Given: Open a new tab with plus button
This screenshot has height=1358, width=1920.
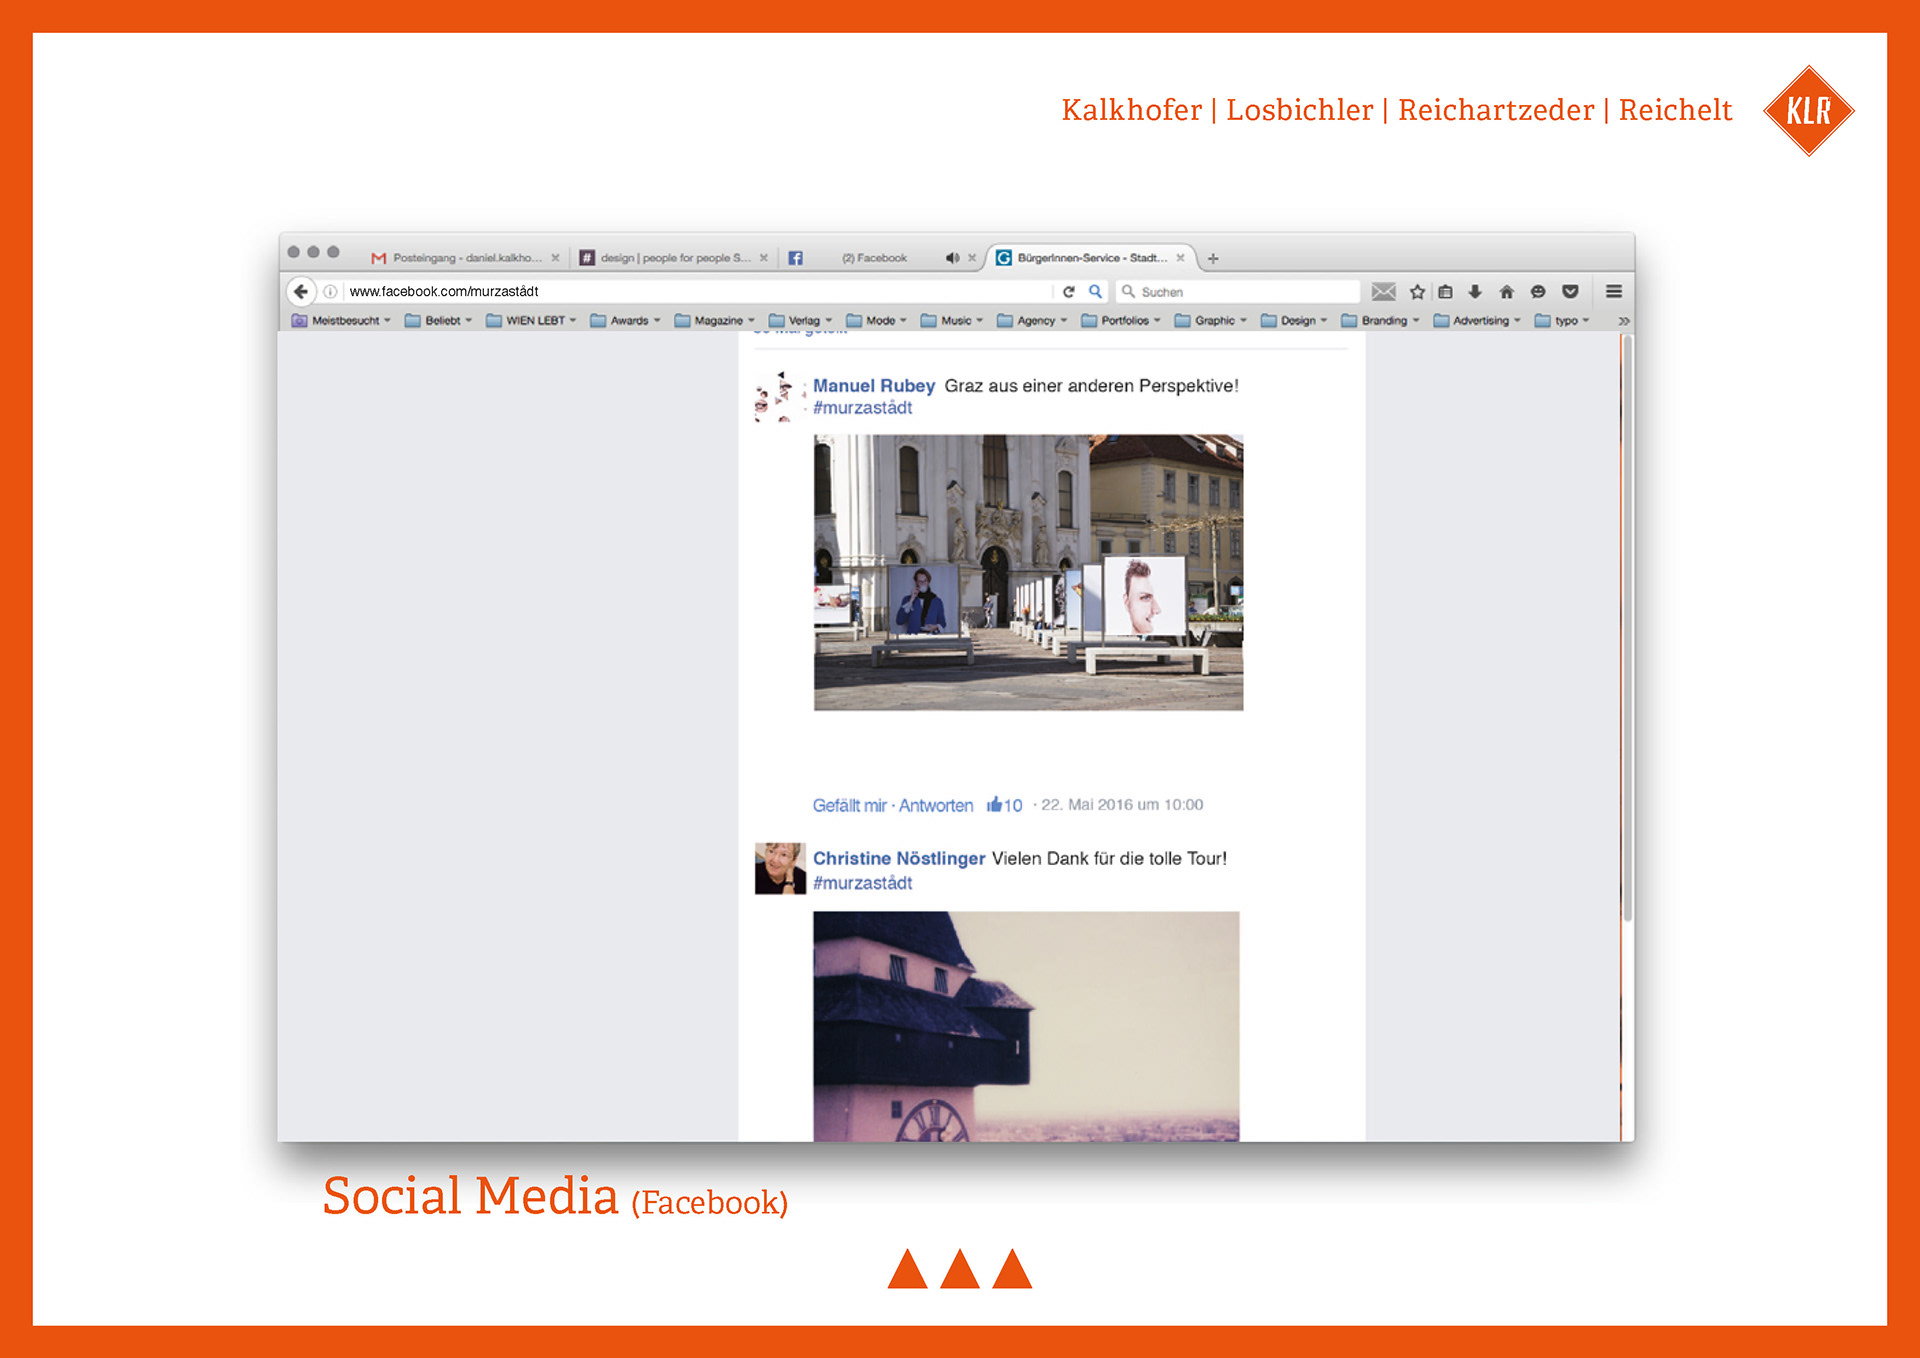Looking at the screenshot, I should 1213,258.
